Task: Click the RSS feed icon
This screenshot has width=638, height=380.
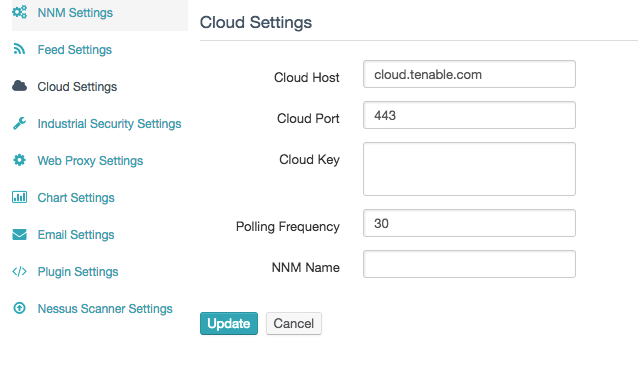Action: click(19, 49)
